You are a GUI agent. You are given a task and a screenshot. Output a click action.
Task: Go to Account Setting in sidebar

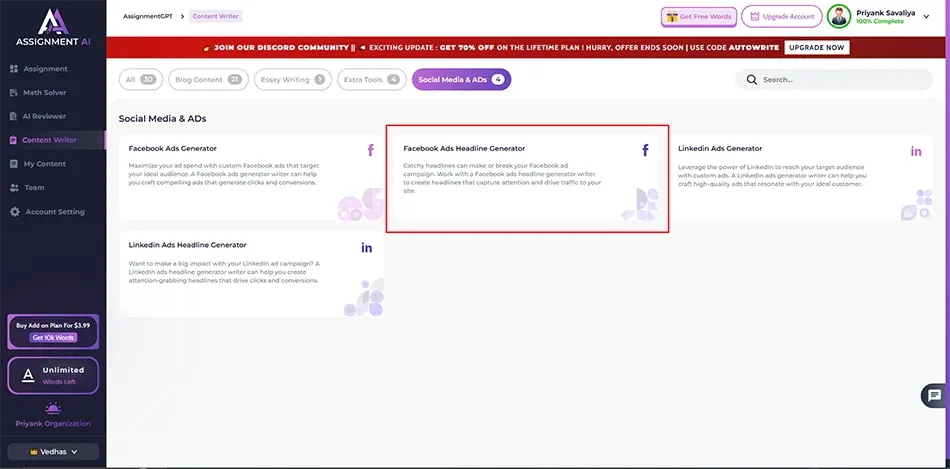pos(54,212)
